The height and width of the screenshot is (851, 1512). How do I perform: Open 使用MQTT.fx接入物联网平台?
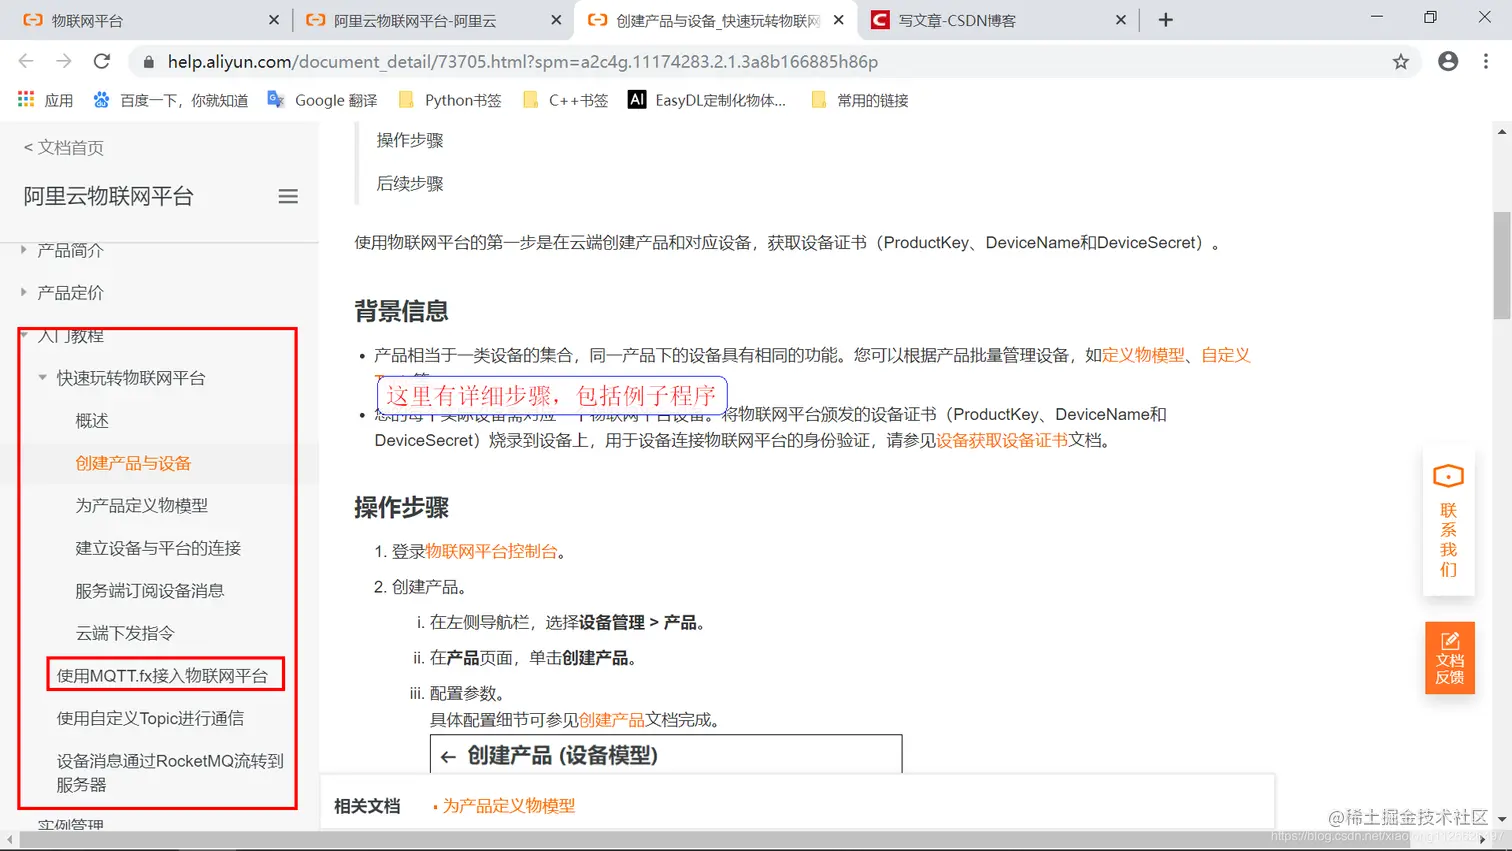point(162,676)
